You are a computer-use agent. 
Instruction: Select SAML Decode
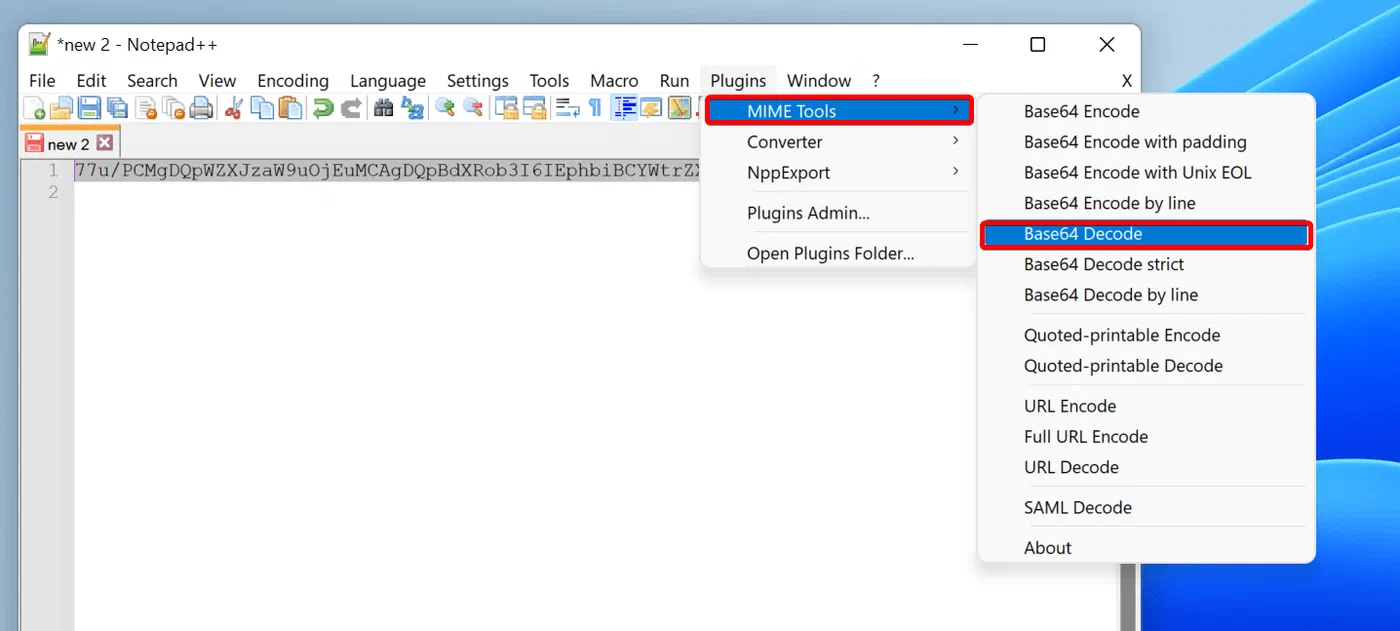[x=1146, y=508]
